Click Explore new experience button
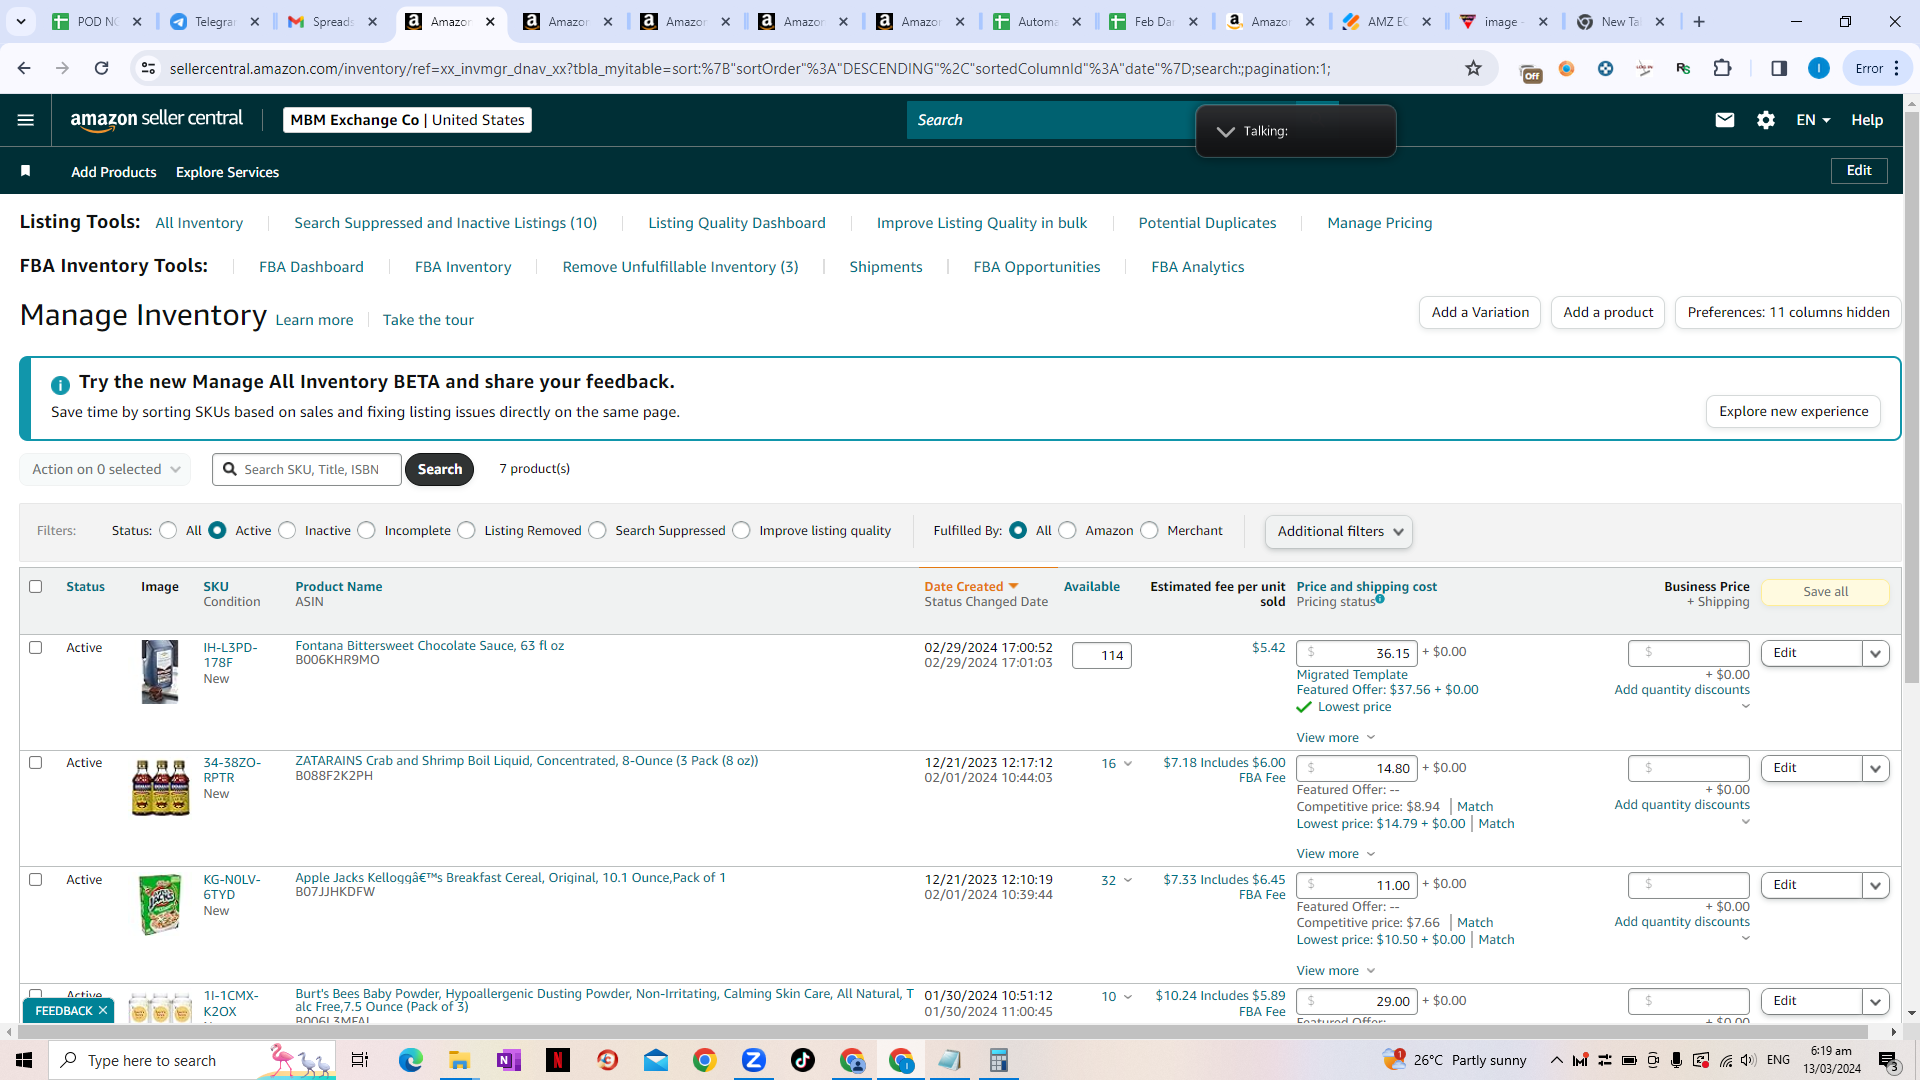Image resolution: width=1920 pixels, height=1080 pixels. coord(1793,412)
